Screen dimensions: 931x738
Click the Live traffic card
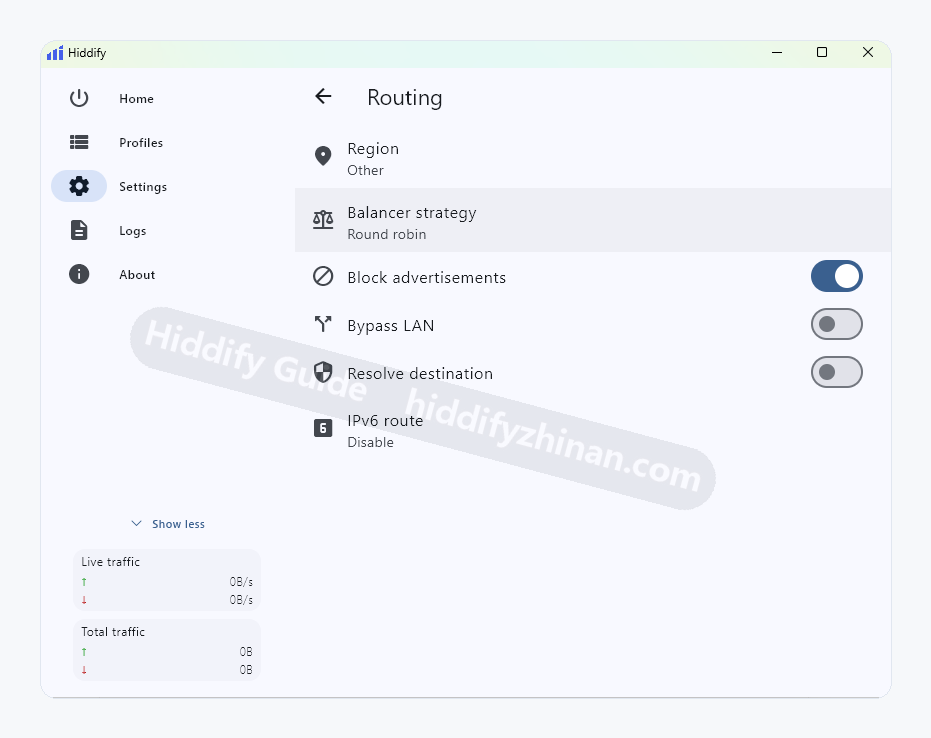click(x=167, y=580)
